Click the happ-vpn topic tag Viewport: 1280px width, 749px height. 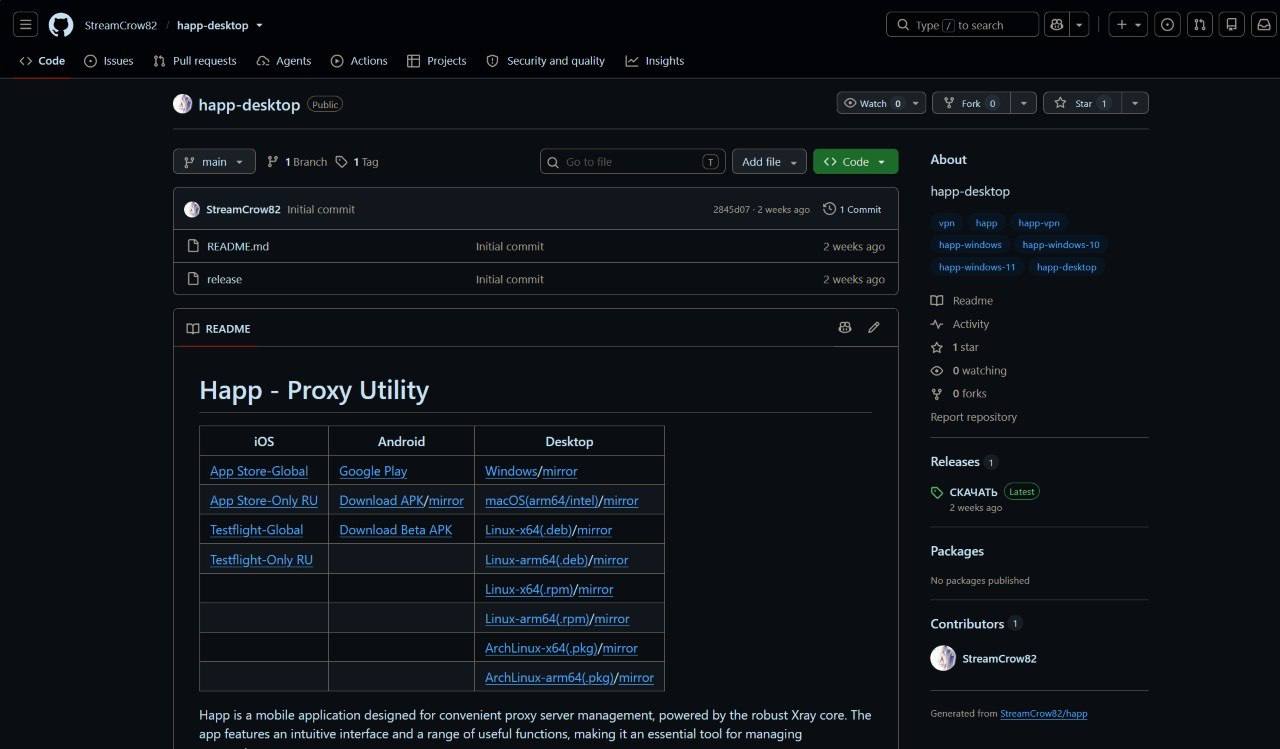click(x=1039, y=223)
